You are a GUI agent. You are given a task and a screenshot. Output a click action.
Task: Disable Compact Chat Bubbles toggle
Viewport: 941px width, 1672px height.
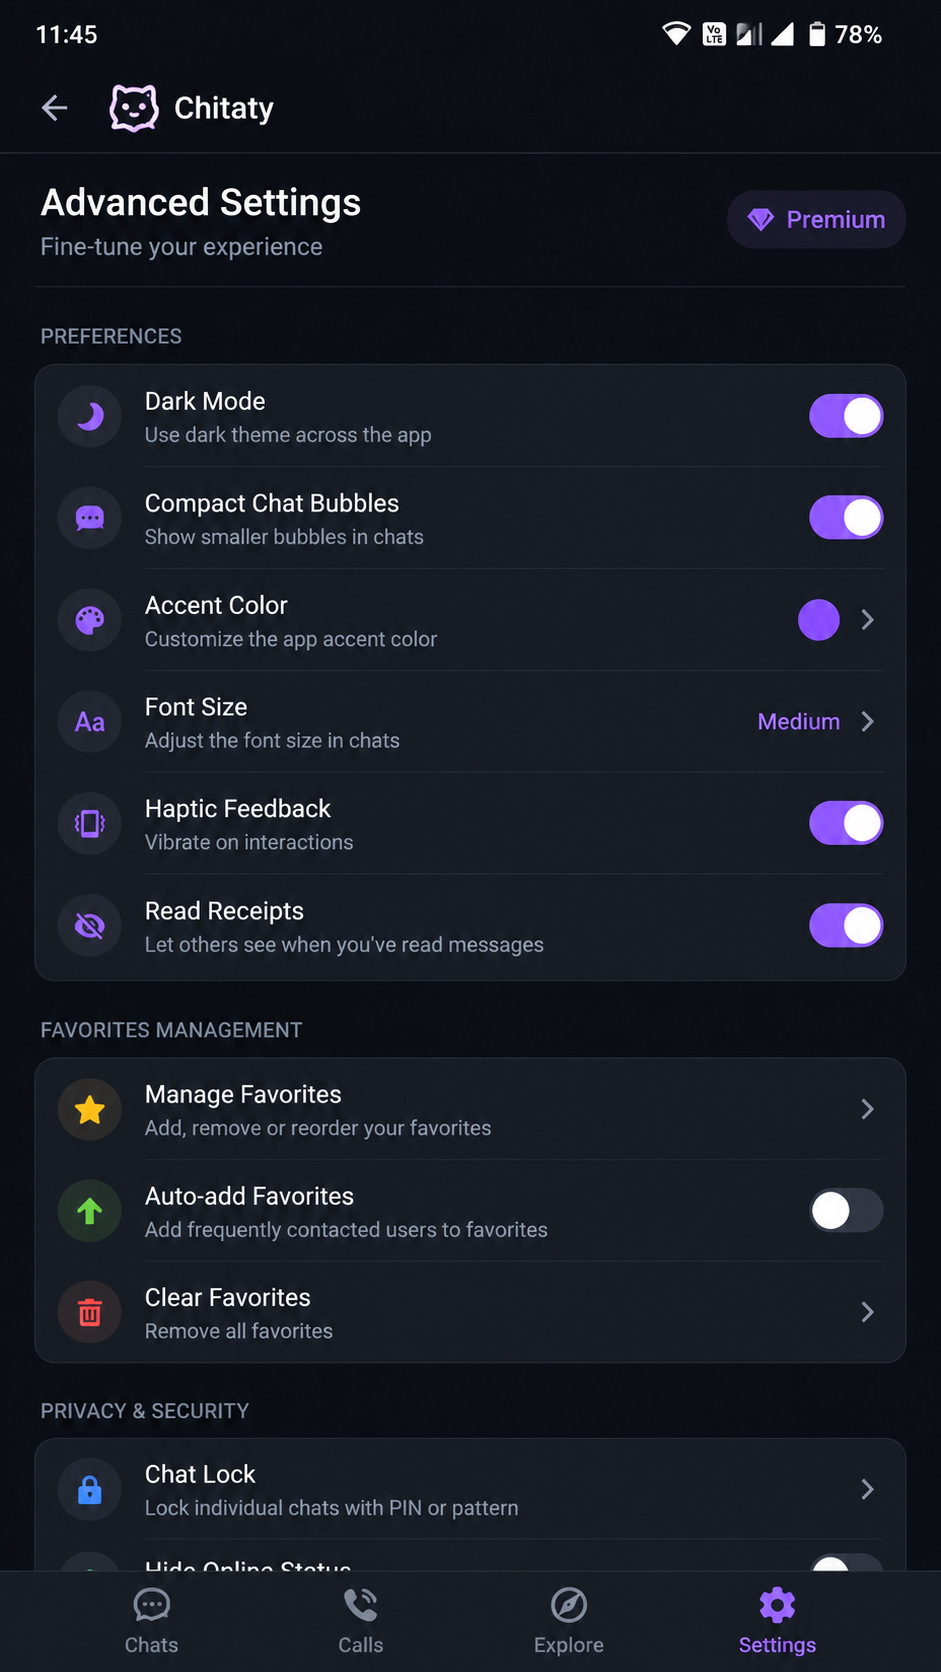pos(846,518)
